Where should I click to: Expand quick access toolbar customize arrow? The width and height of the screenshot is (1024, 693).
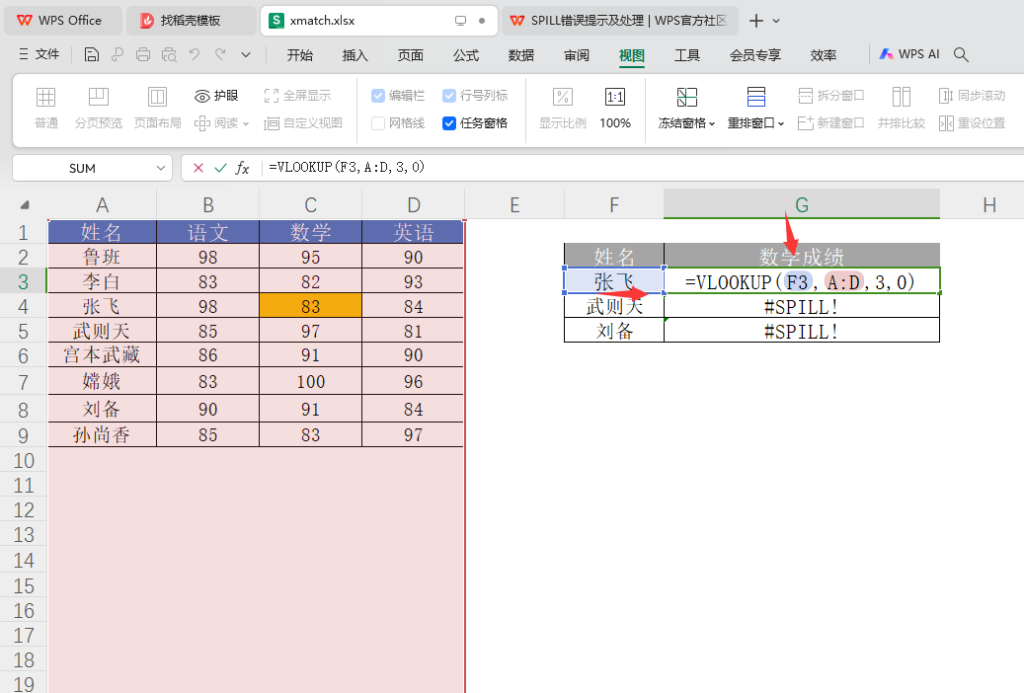coord(246,55)
